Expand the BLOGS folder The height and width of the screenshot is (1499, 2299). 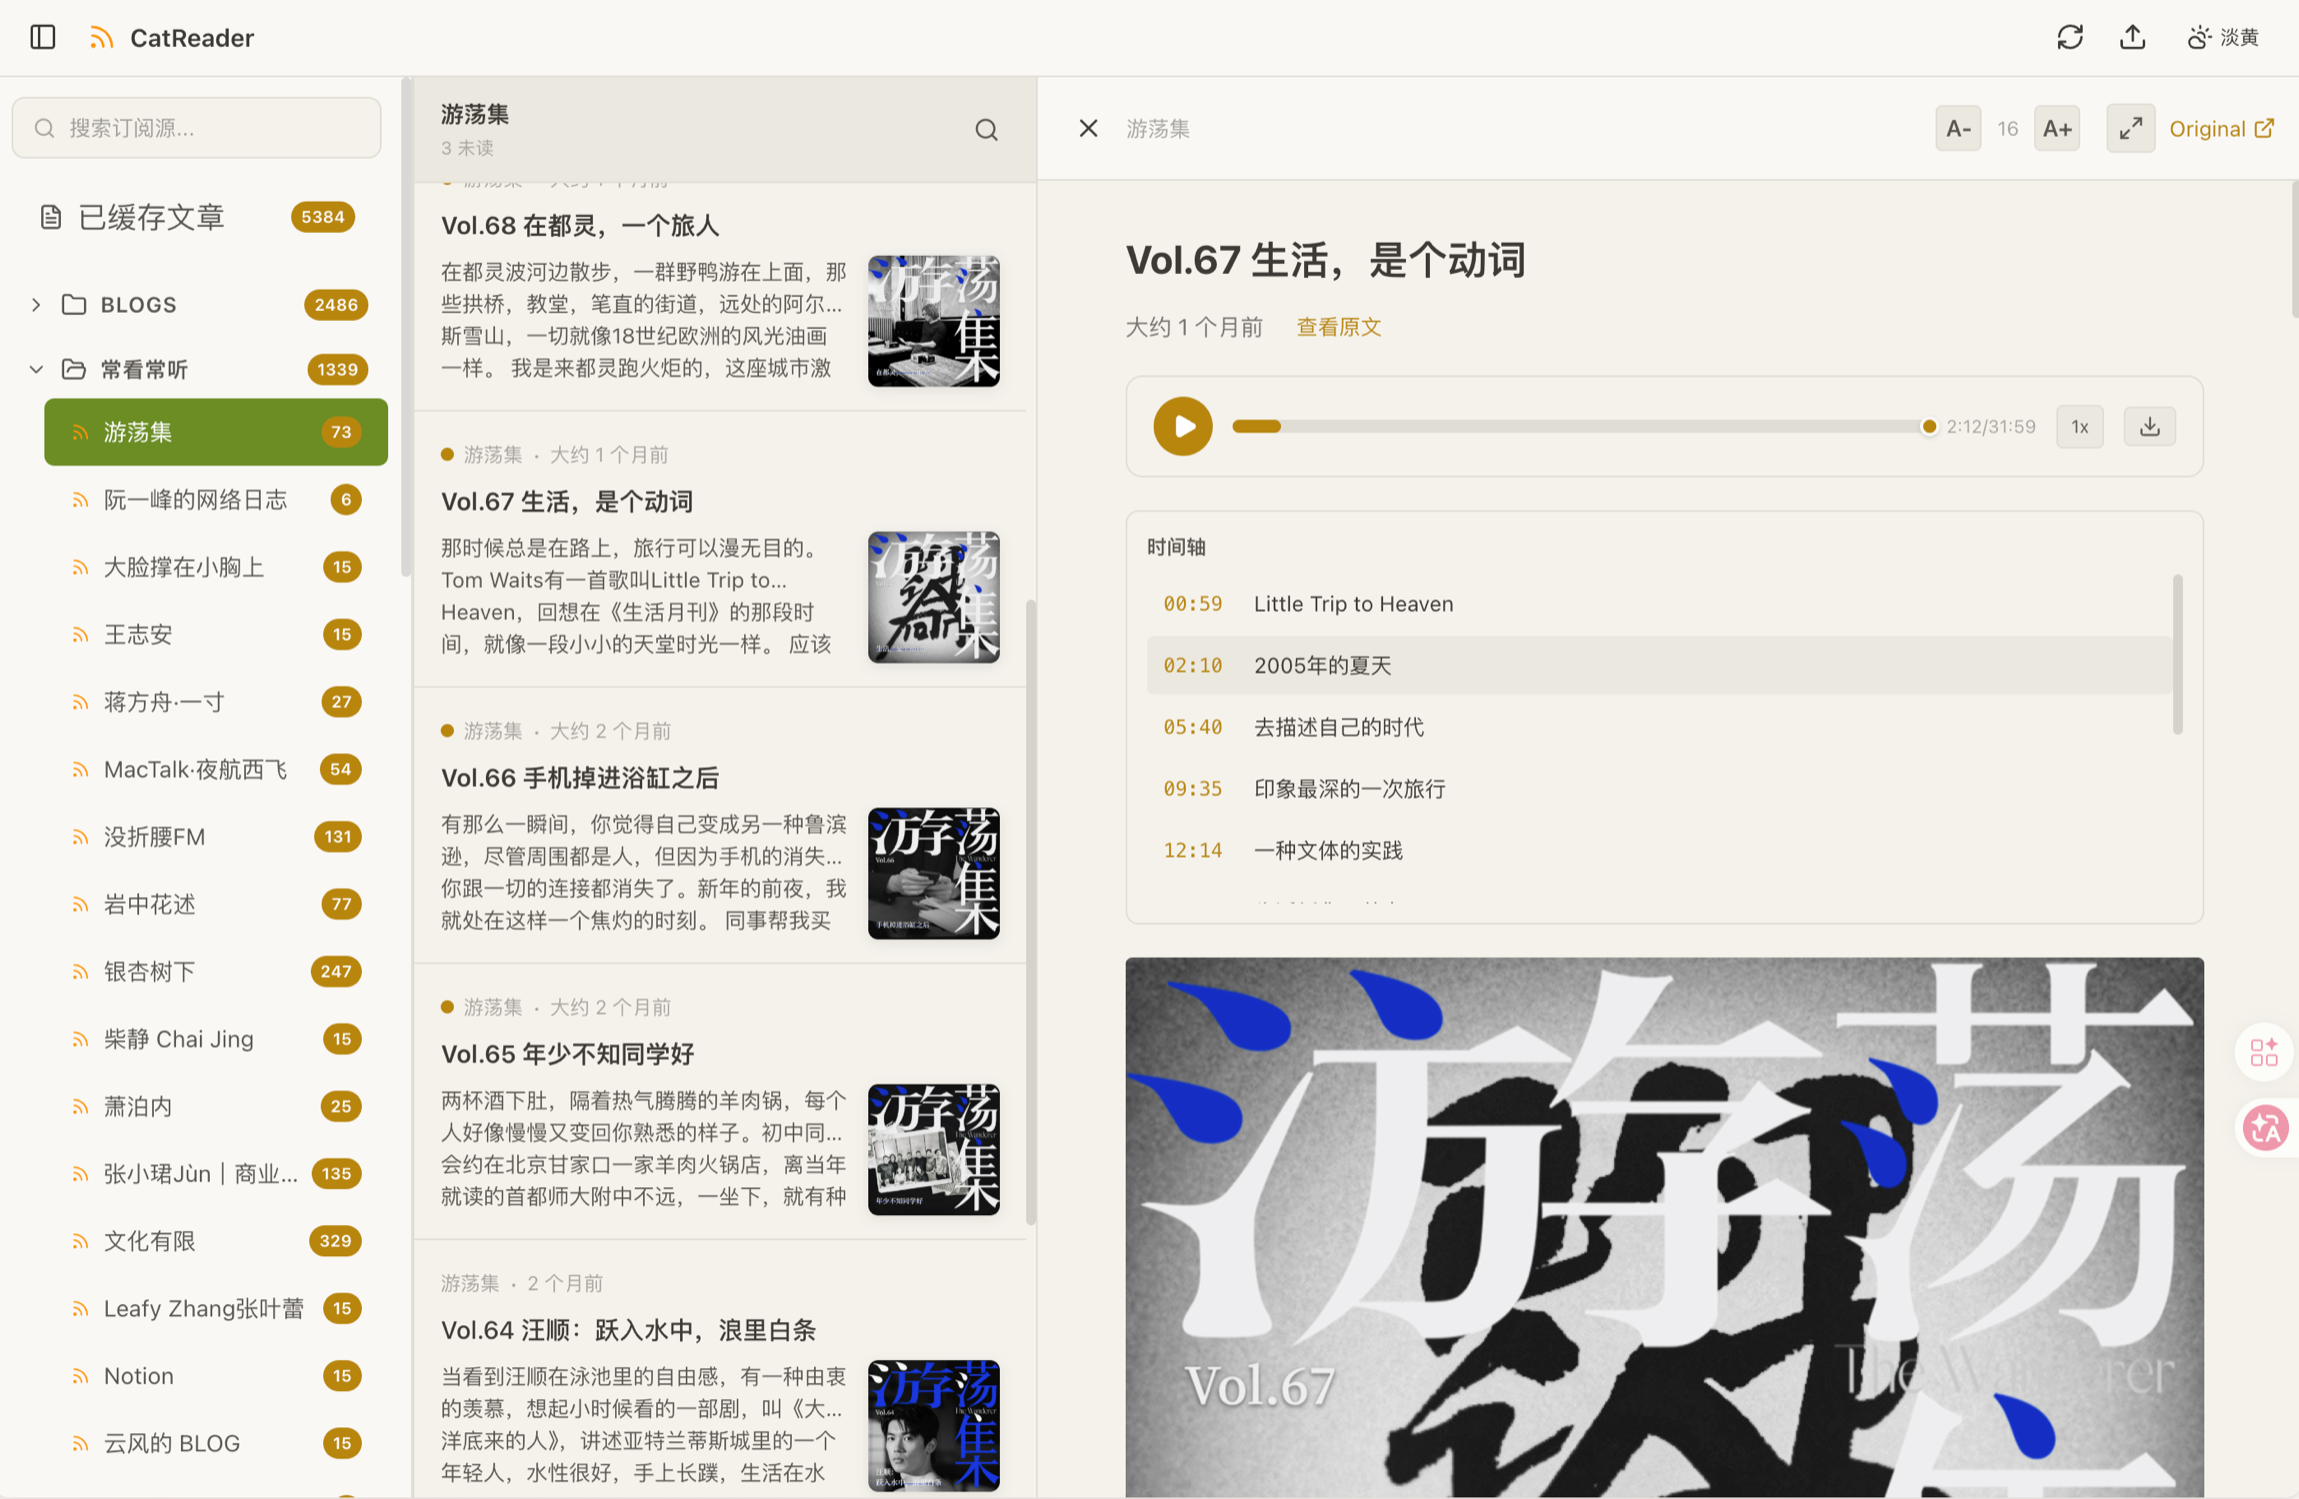(36, 304)
